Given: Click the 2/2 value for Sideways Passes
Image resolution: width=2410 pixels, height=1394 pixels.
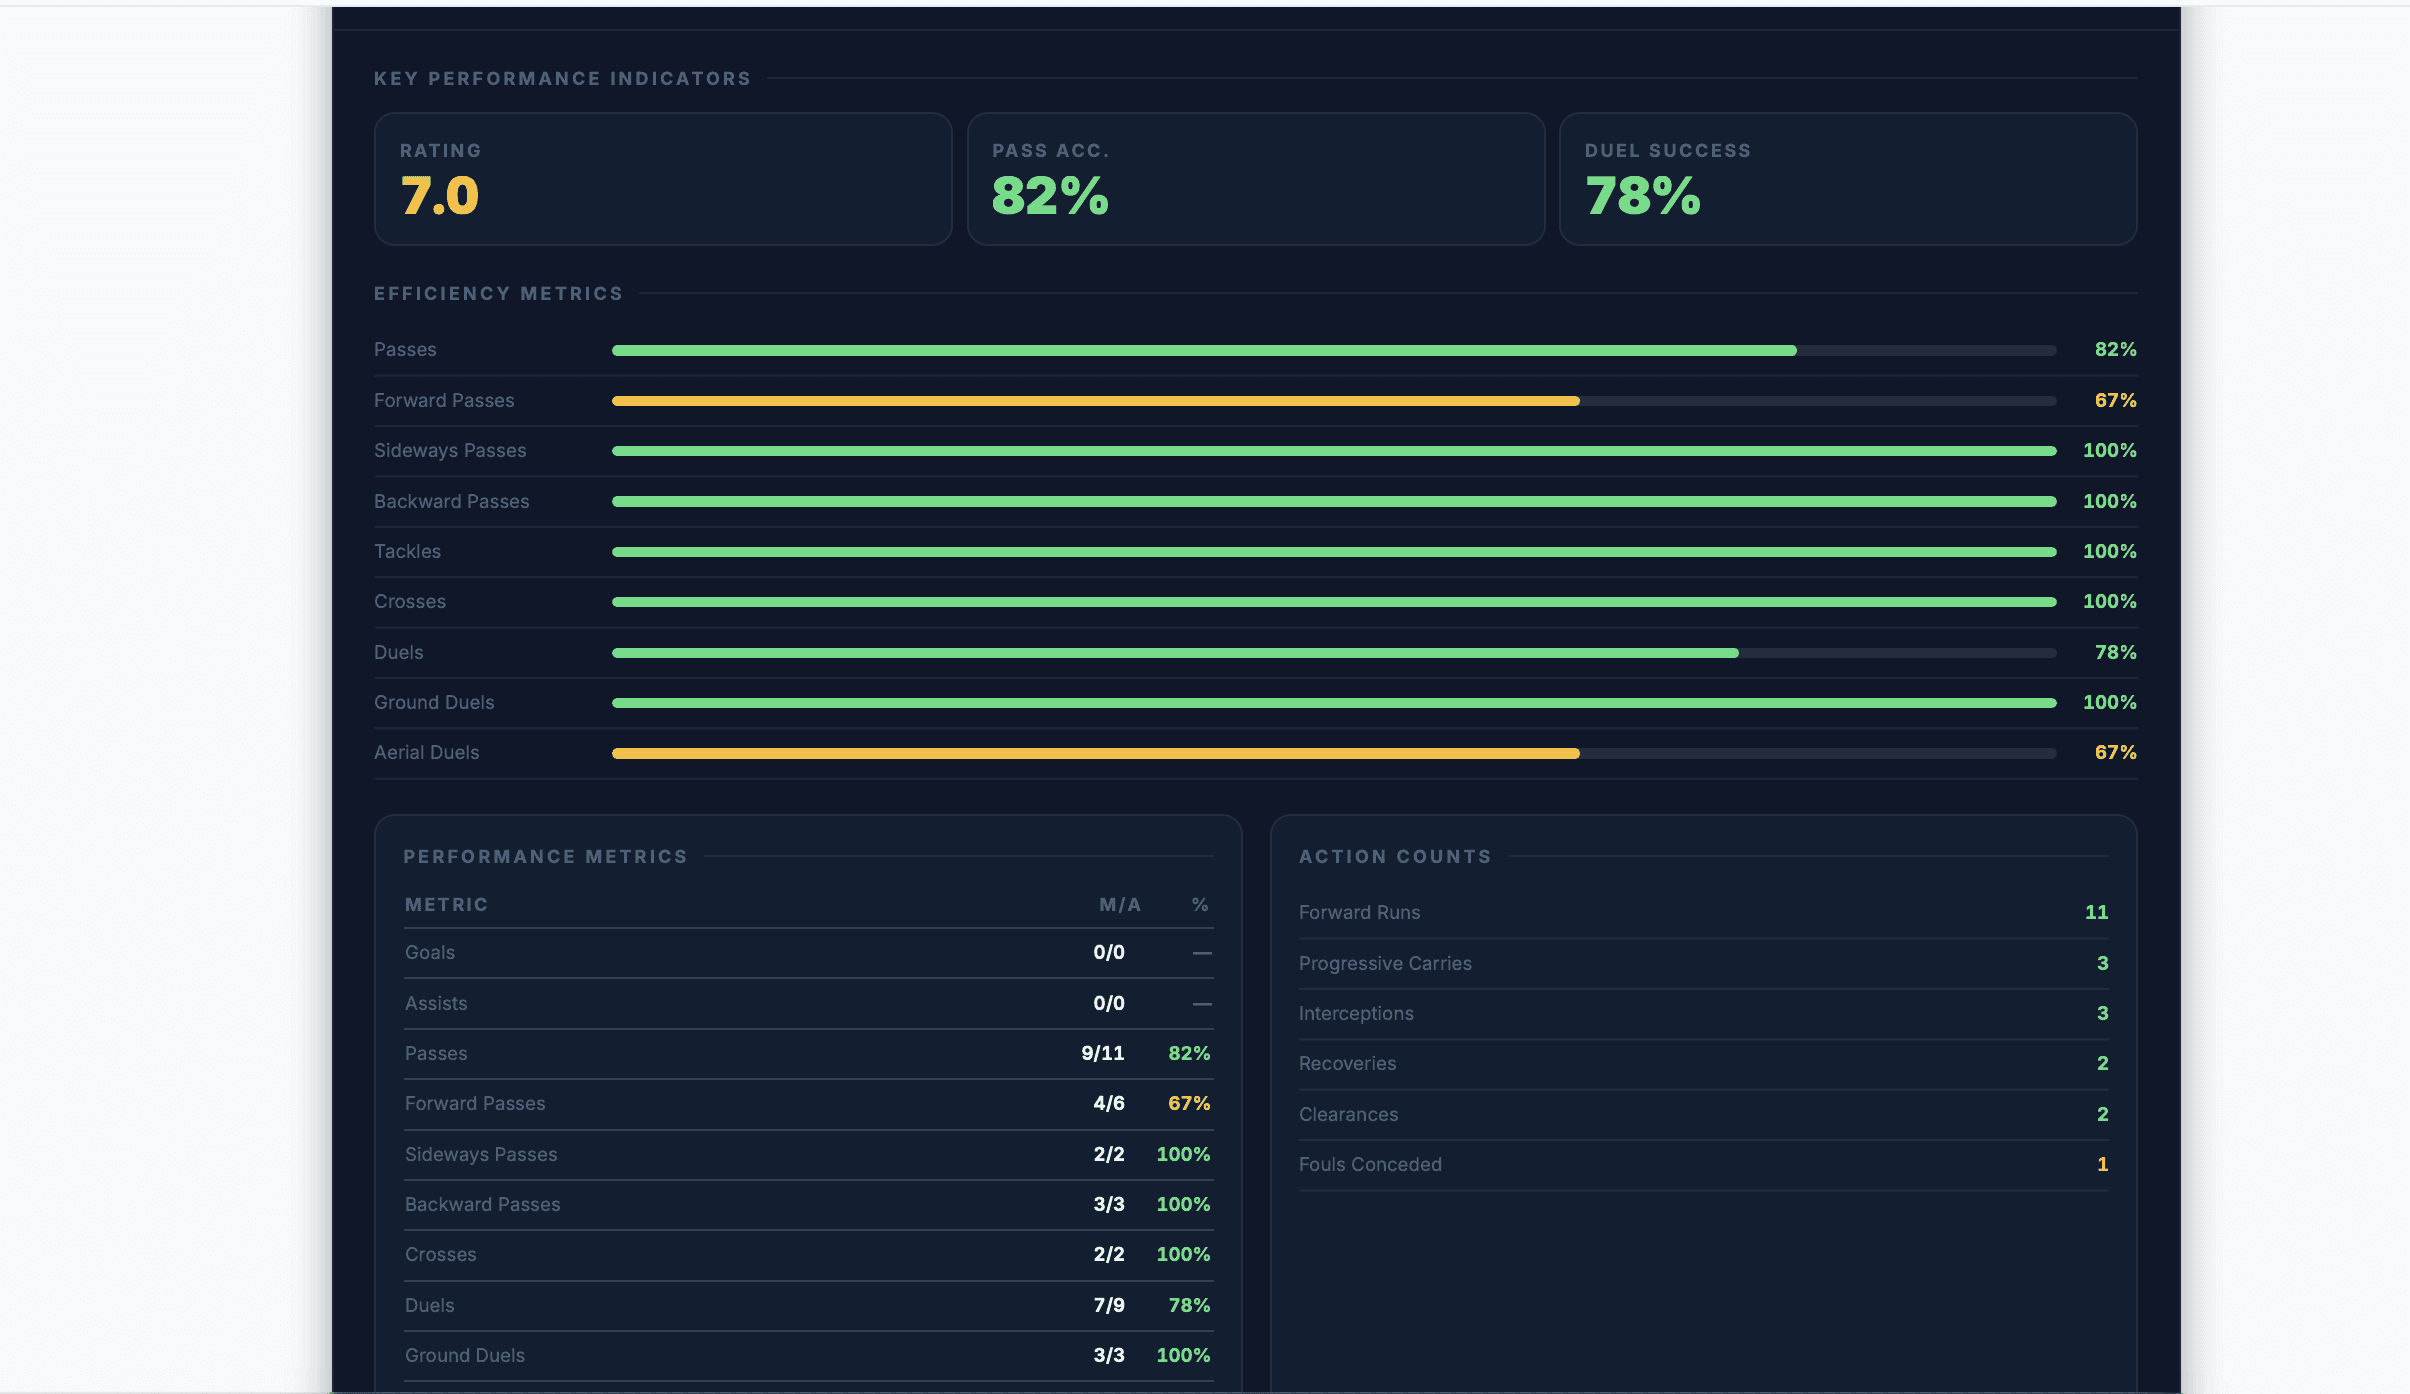Looking at the screenshot, I should (1108, 1155).
